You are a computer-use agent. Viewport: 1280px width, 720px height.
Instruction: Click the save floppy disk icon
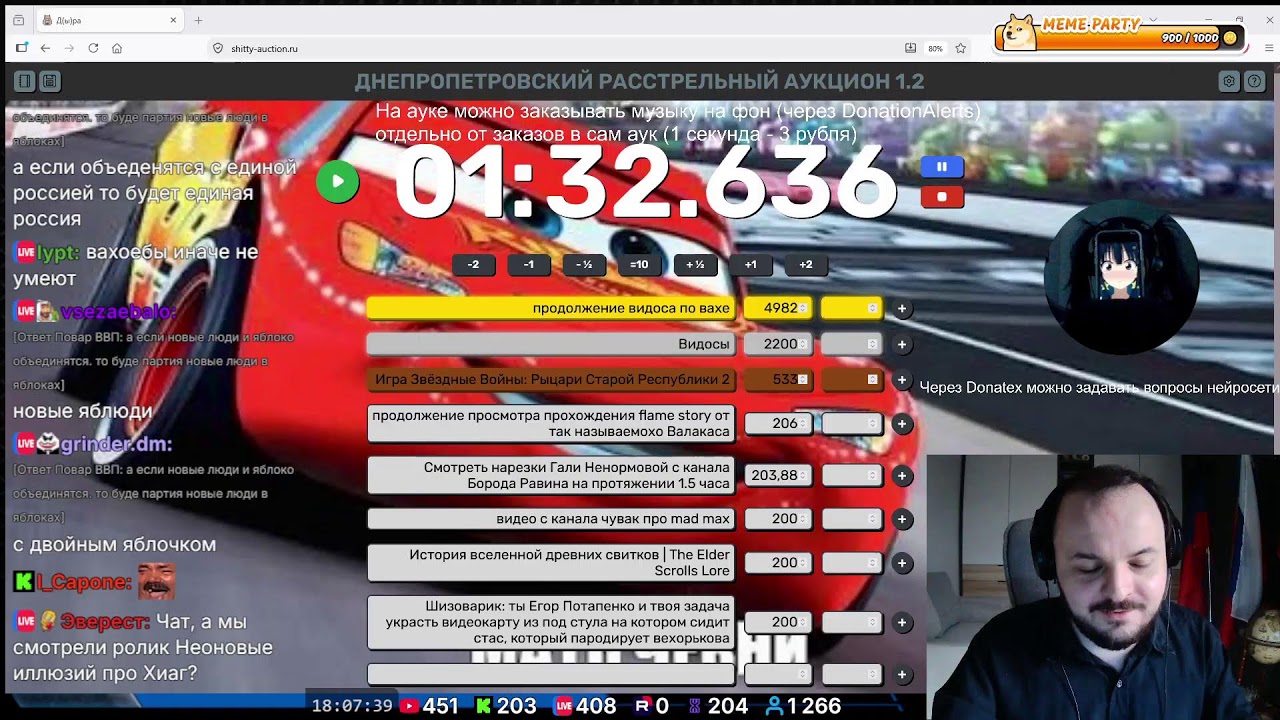pyautogui.click(x=49, y=81)
